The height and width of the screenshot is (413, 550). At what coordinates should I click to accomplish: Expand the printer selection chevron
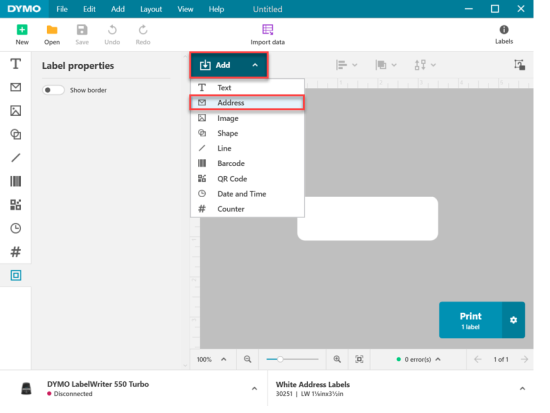254,388
